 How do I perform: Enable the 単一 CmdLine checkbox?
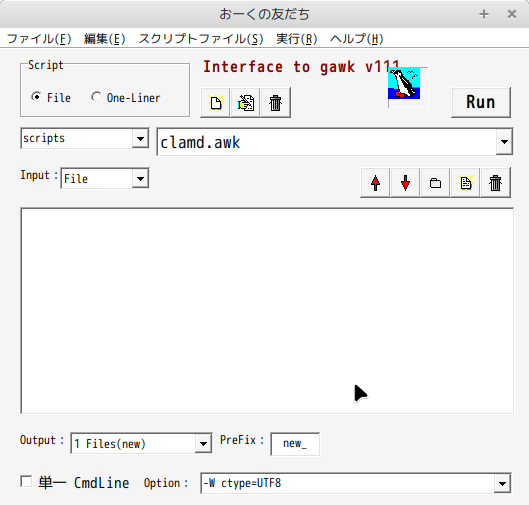pyautogui.click(x=26, y=482)
